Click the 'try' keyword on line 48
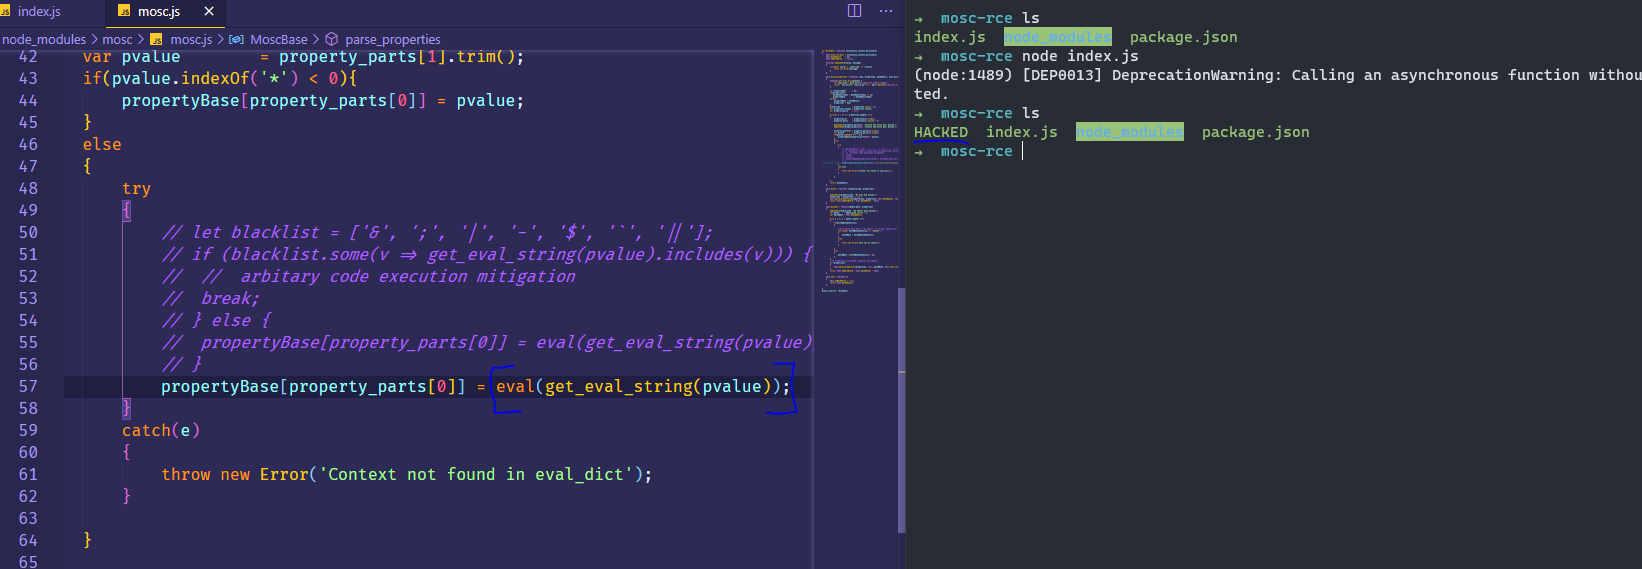The image size is (1642, 569). (x=136, y=188)
